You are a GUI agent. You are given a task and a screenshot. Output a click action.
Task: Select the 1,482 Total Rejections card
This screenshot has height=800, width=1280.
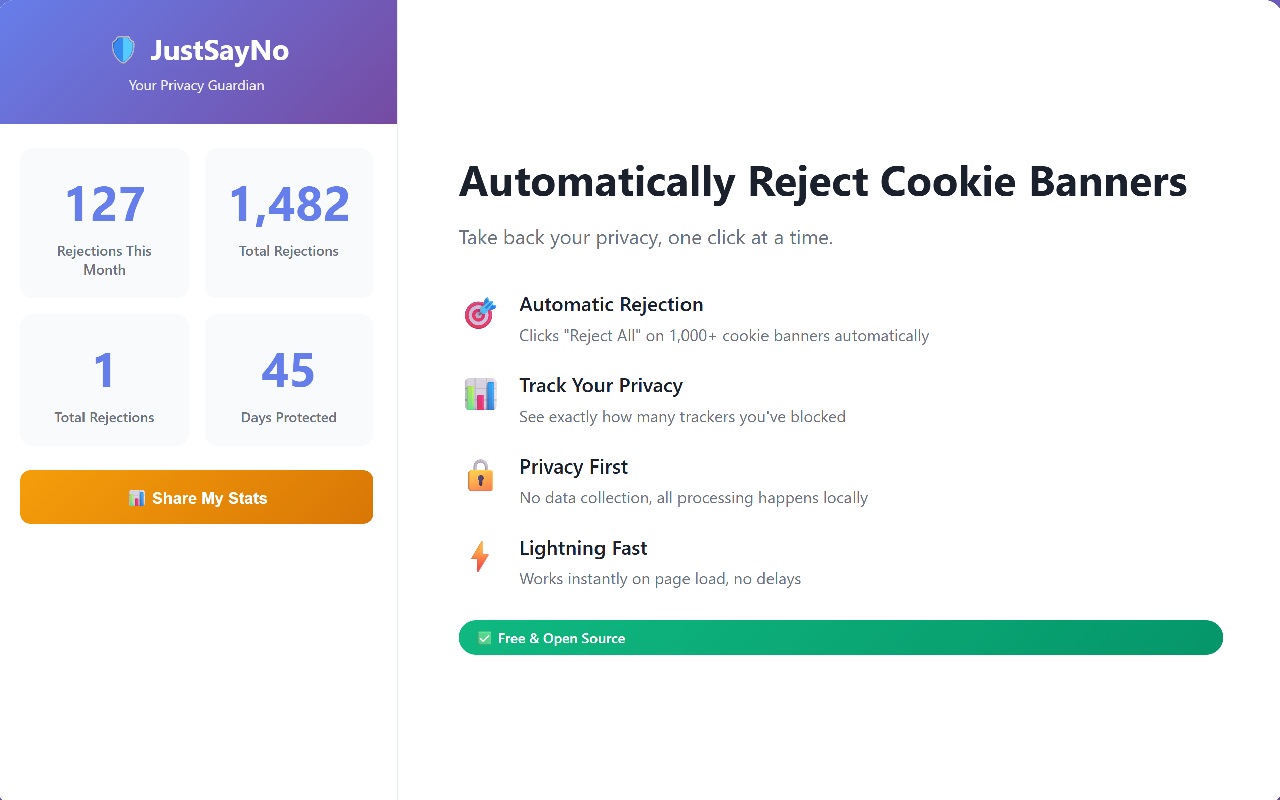point(289,223)
